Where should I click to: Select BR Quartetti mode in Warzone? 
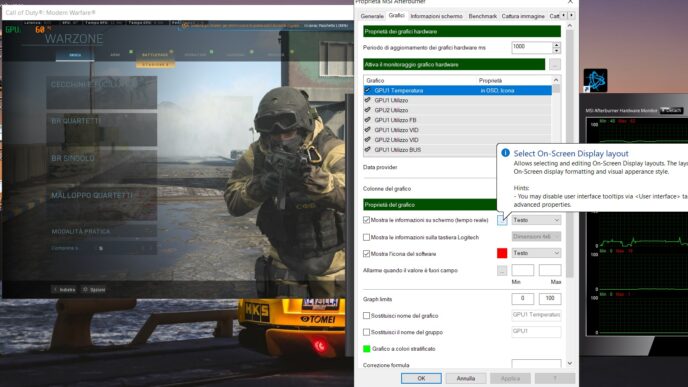[102, 128]
